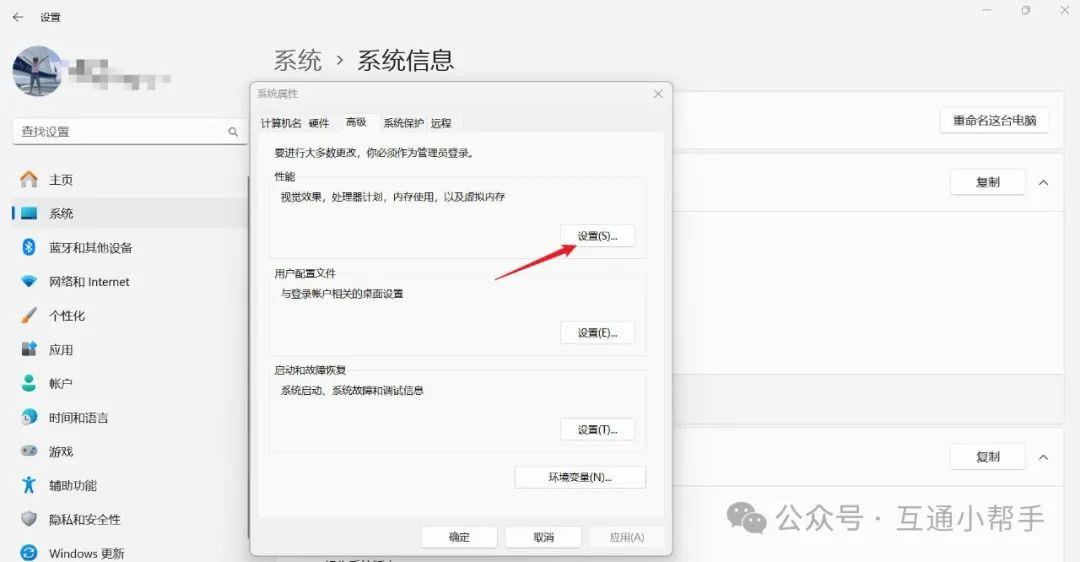Open startup recovery 设置(T)... button

597,430
